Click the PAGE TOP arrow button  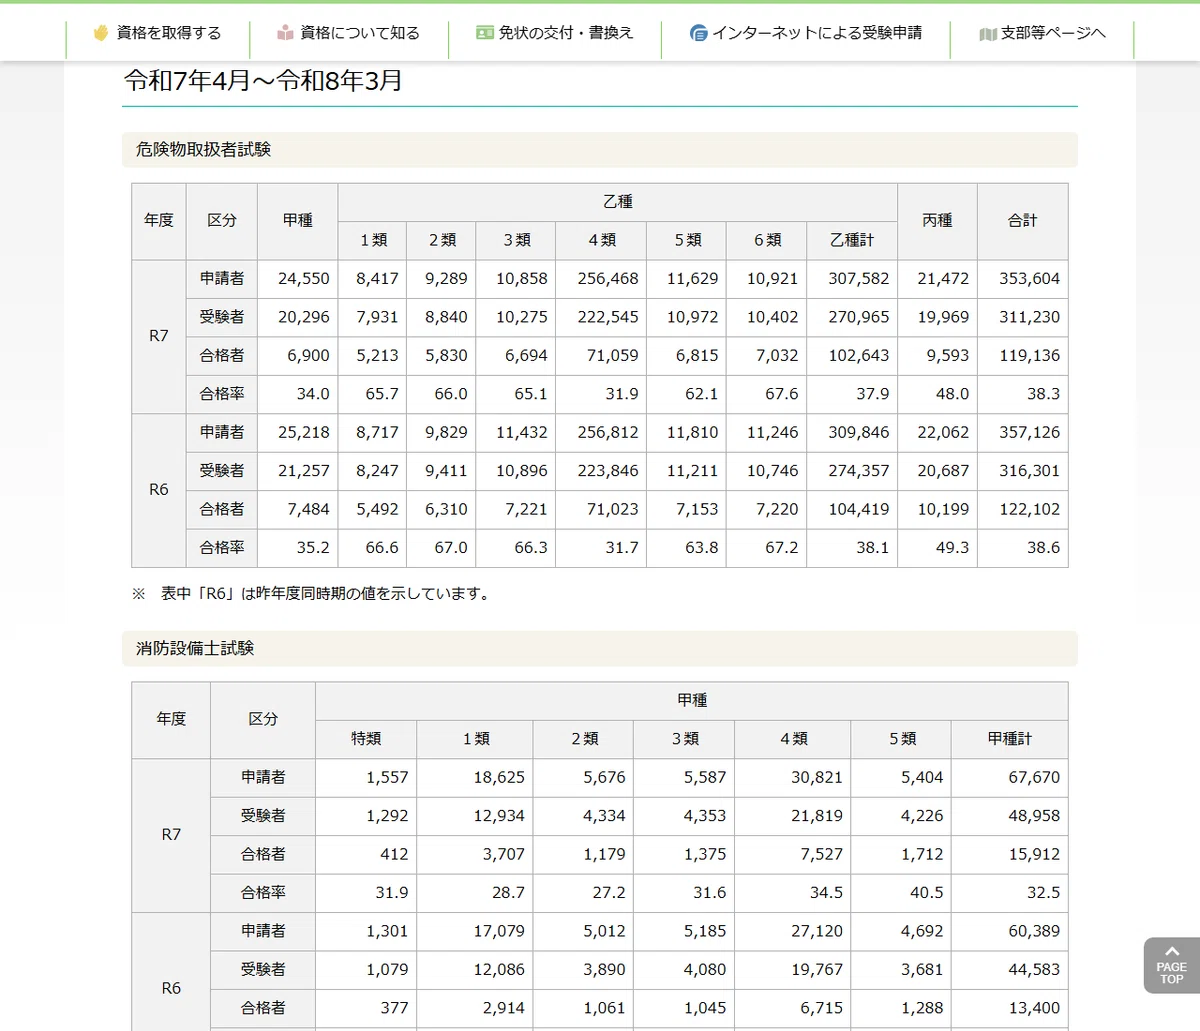tap(1171, 965)
